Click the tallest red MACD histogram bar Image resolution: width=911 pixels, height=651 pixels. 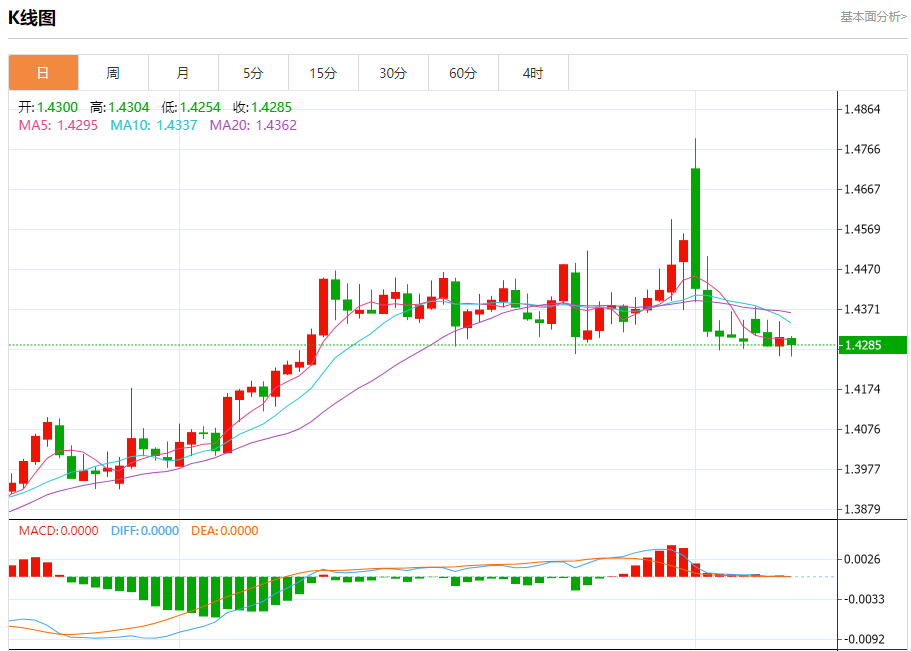tap(672, 561)
